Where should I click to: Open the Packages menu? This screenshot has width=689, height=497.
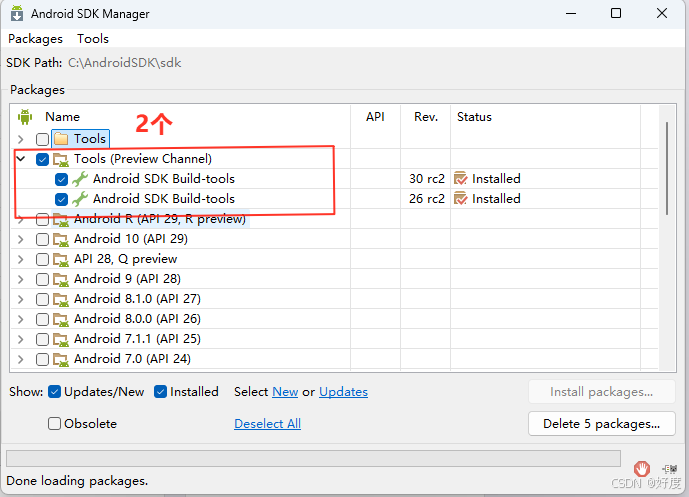(x=36, y=39)
